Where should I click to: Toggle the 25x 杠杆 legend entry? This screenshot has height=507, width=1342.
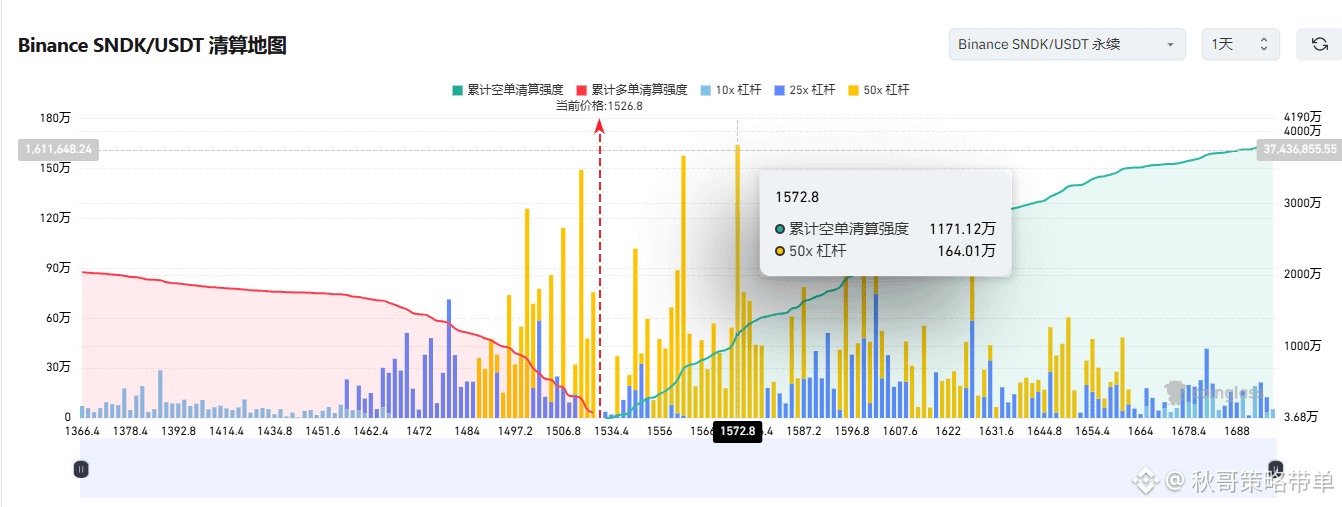[805, 90]
